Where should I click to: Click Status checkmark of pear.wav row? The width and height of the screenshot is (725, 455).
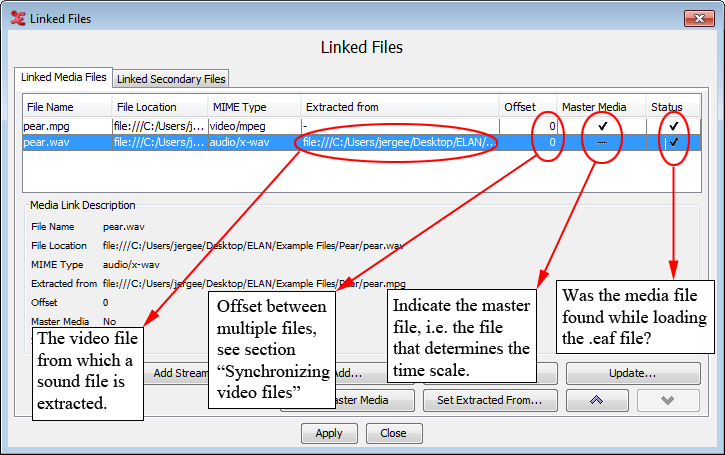click(675, 143)
